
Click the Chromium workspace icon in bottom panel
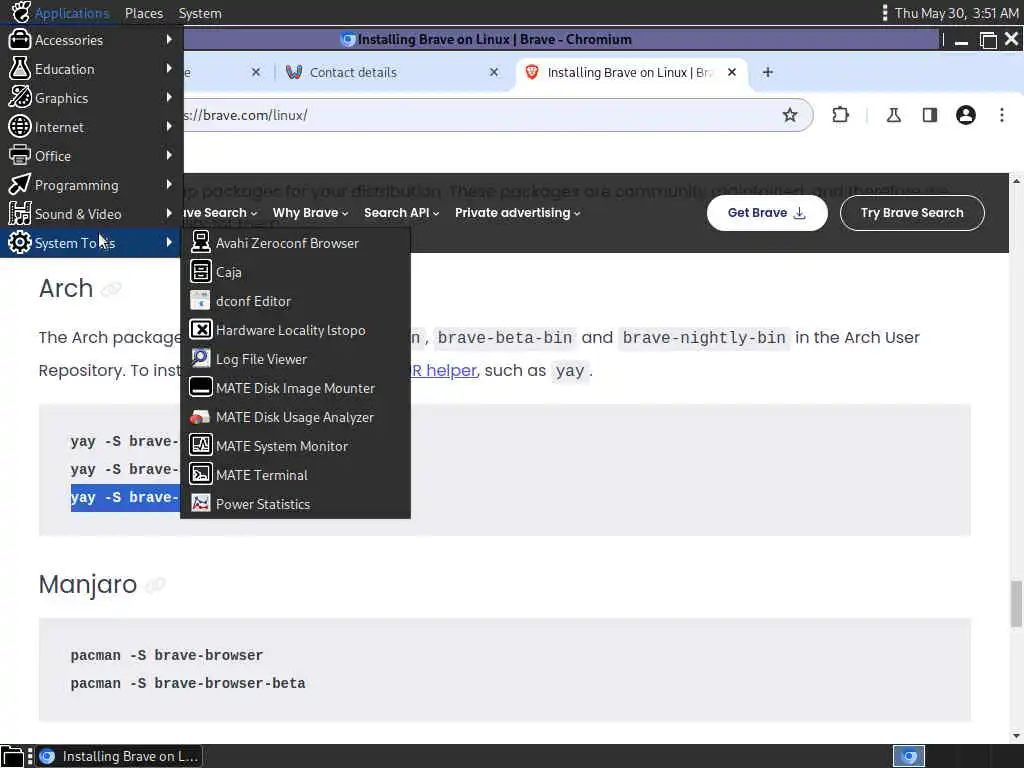(x=909, y=756)
